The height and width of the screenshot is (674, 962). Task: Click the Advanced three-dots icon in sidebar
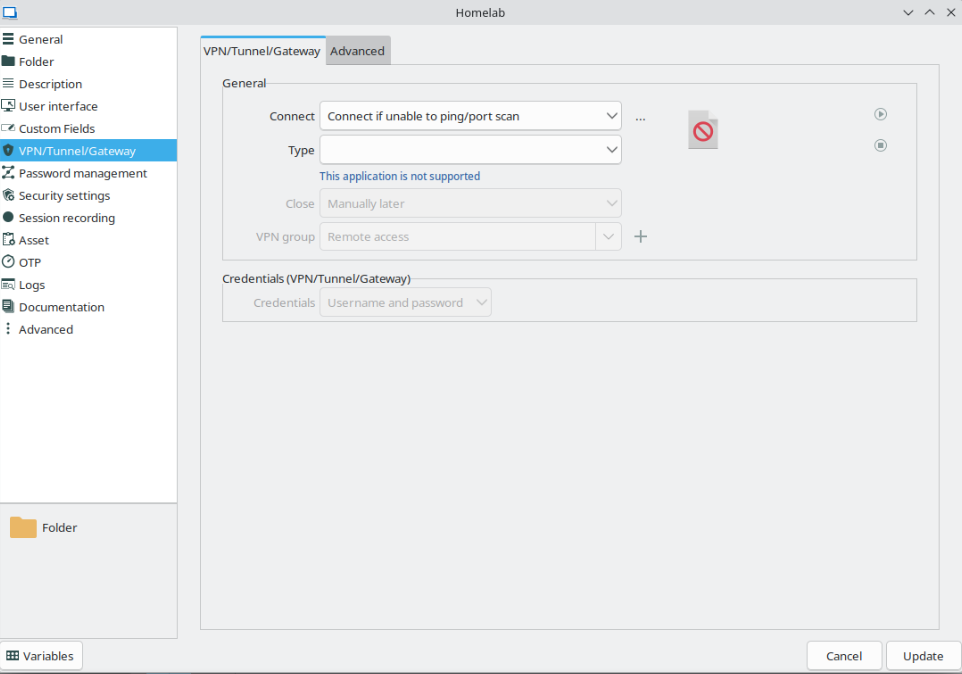tap(8, 329)
